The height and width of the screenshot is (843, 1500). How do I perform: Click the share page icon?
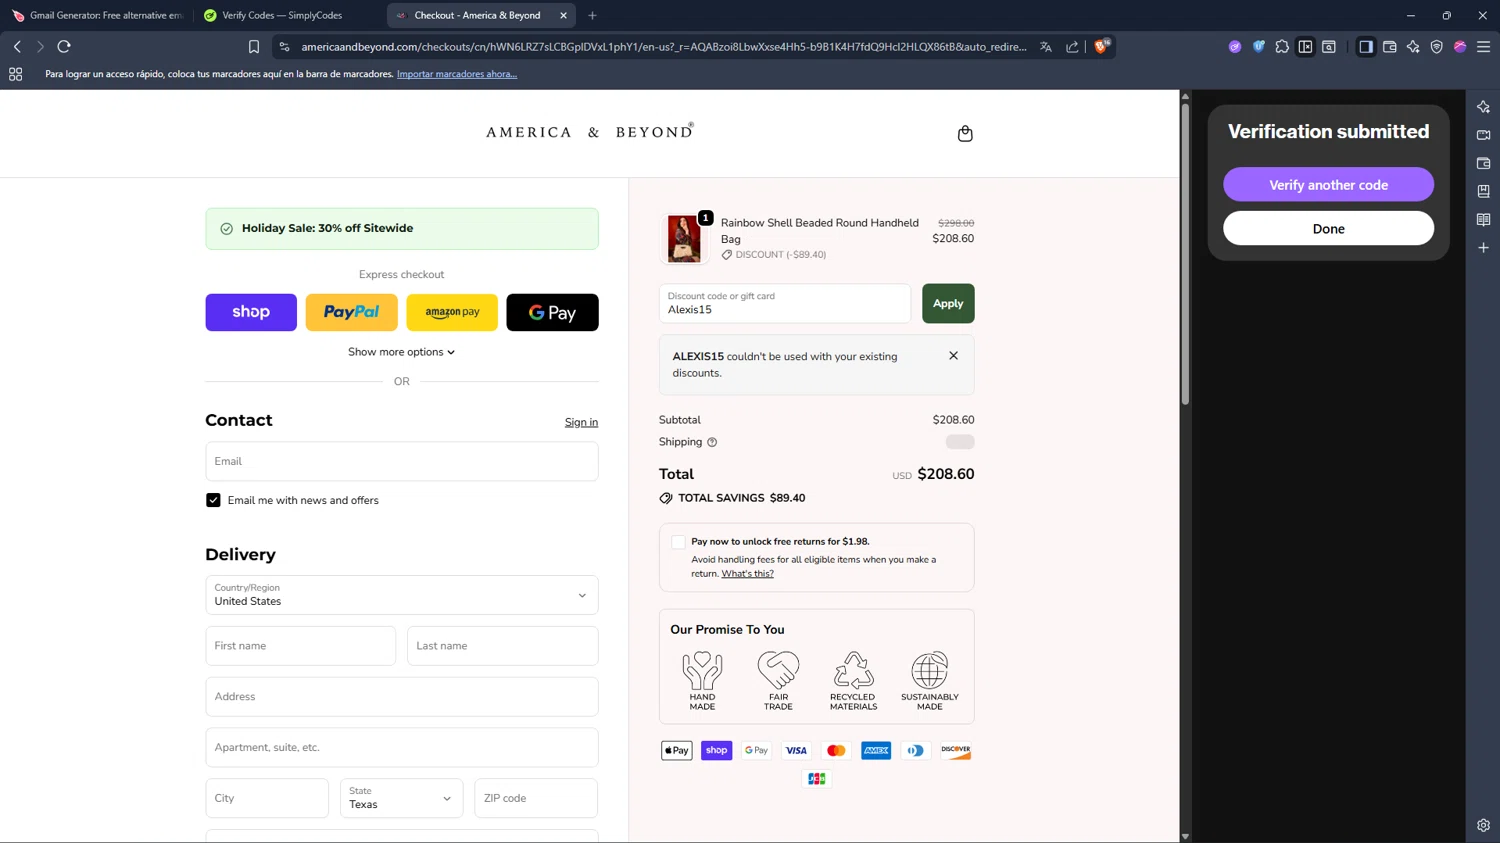tap(1072, 47)
